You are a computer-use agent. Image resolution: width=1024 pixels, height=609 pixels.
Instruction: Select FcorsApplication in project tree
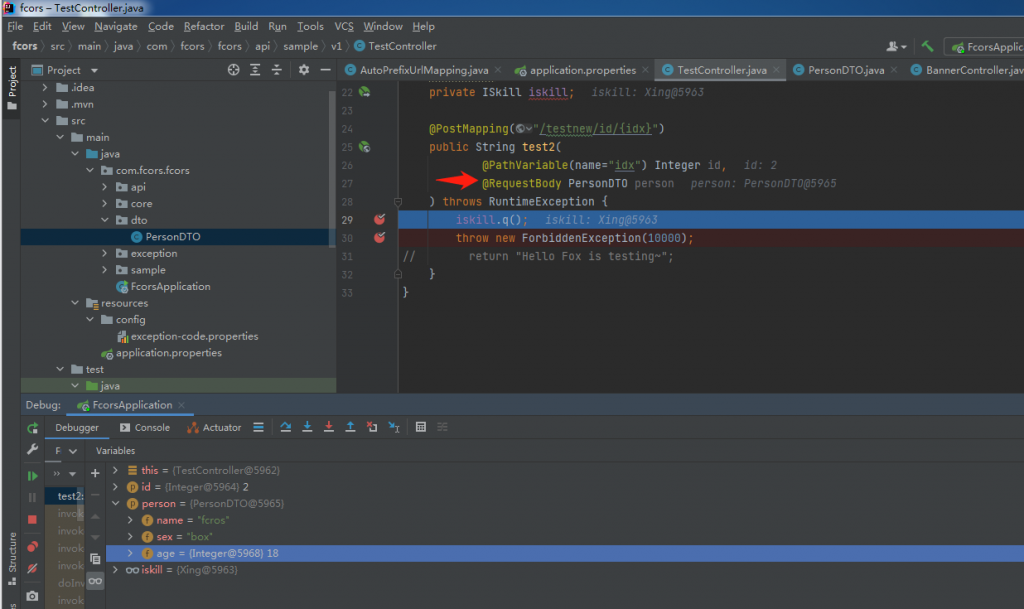(x=170, y=287)
